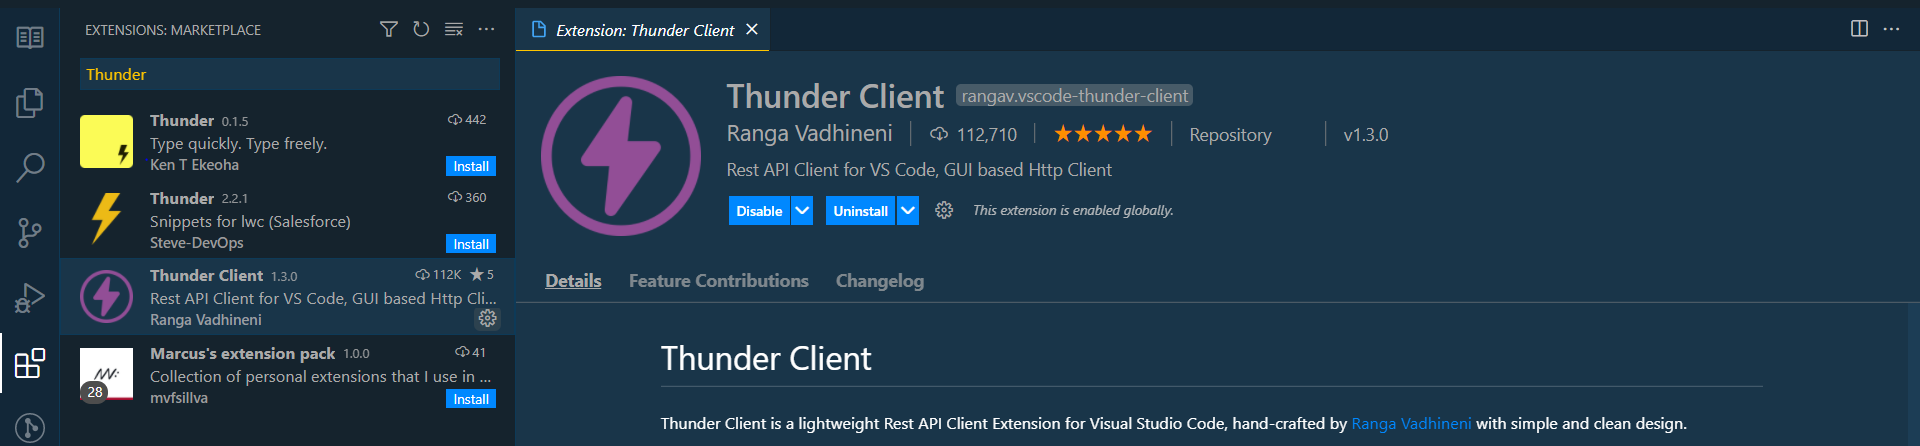Viewport: 1920px width, 446px height.
Task: Select Thunder 0.1.5 extension title
Action: click(182, 120)
